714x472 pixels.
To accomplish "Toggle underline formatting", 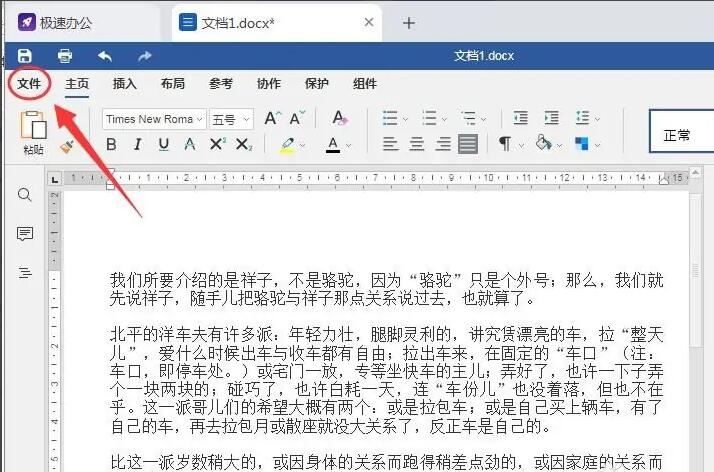I will [163, 144].
